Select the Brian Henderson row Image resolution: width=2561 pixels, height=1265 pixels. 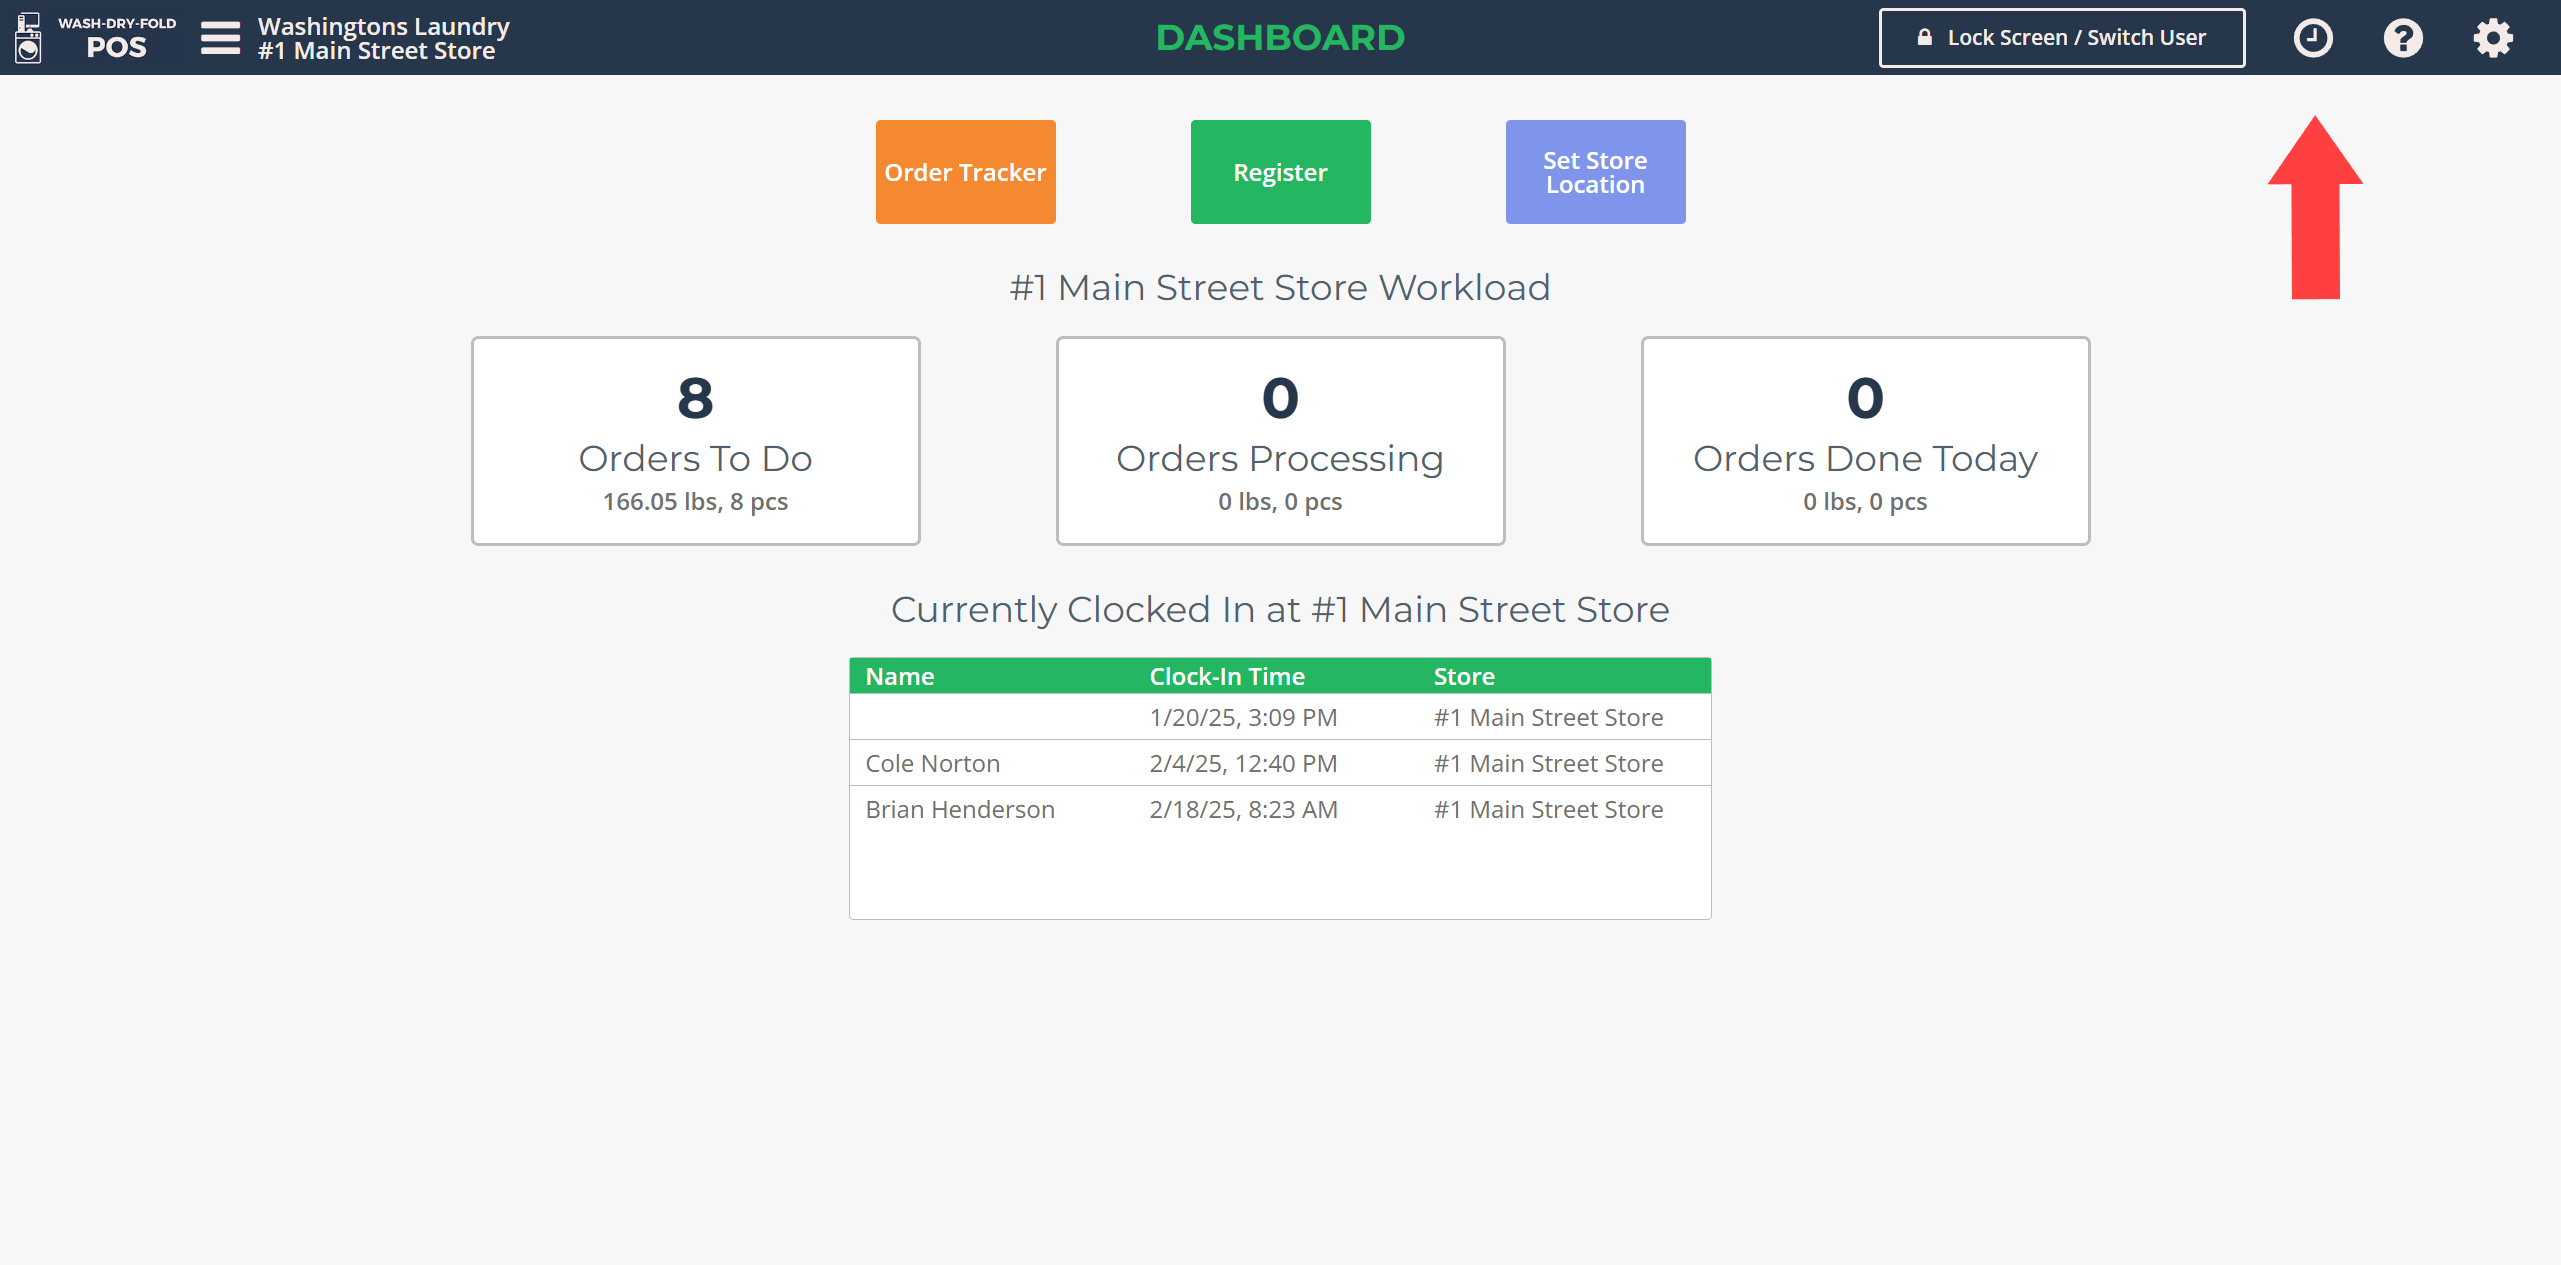pos(1280,809)
